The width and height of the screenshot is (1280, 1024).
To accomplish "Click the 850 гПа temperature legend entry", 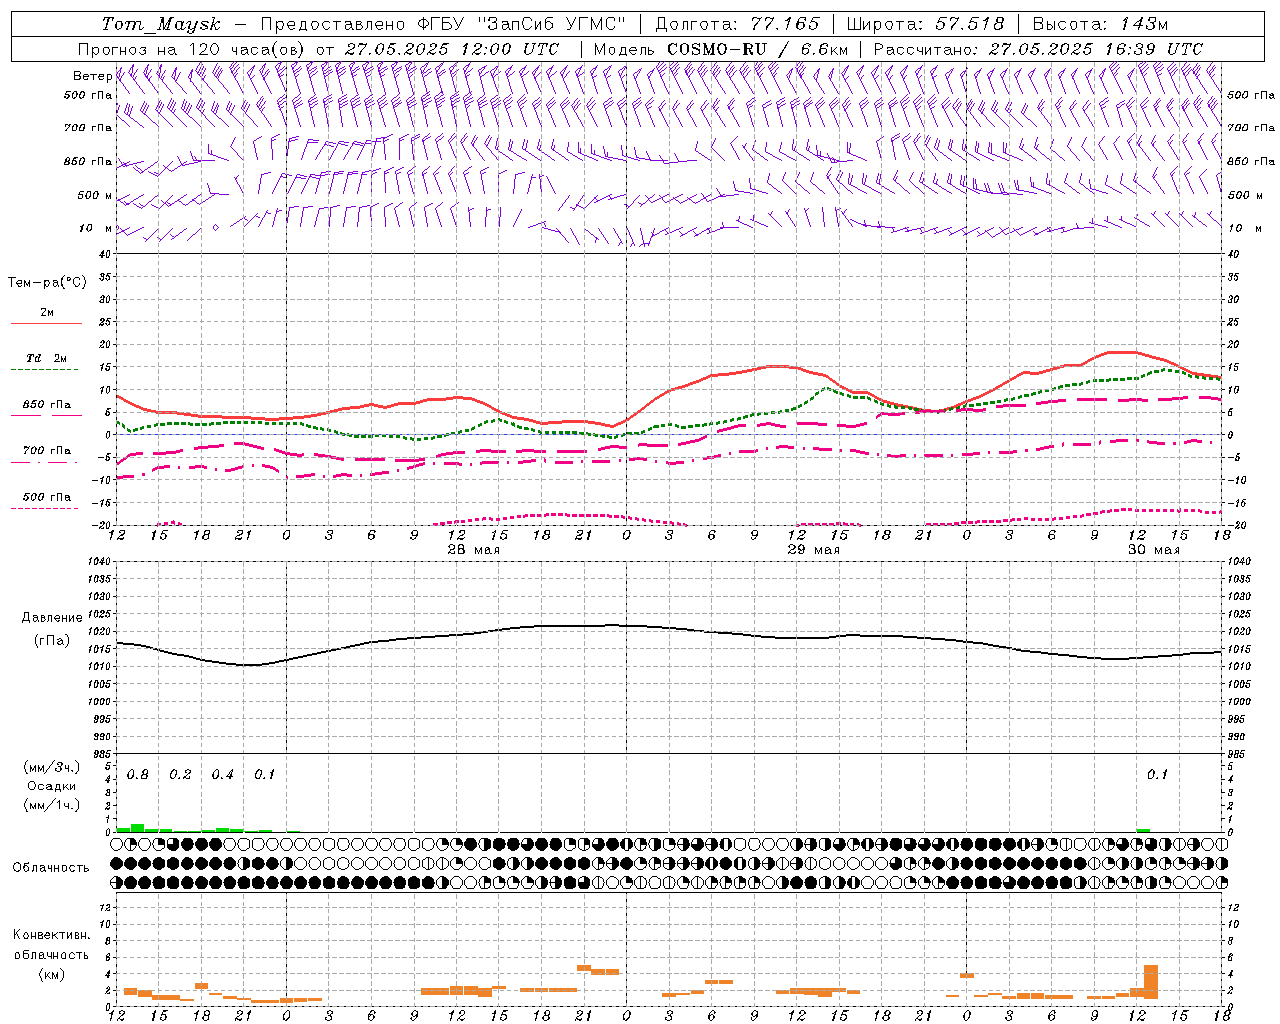I will tap(47, 405).
